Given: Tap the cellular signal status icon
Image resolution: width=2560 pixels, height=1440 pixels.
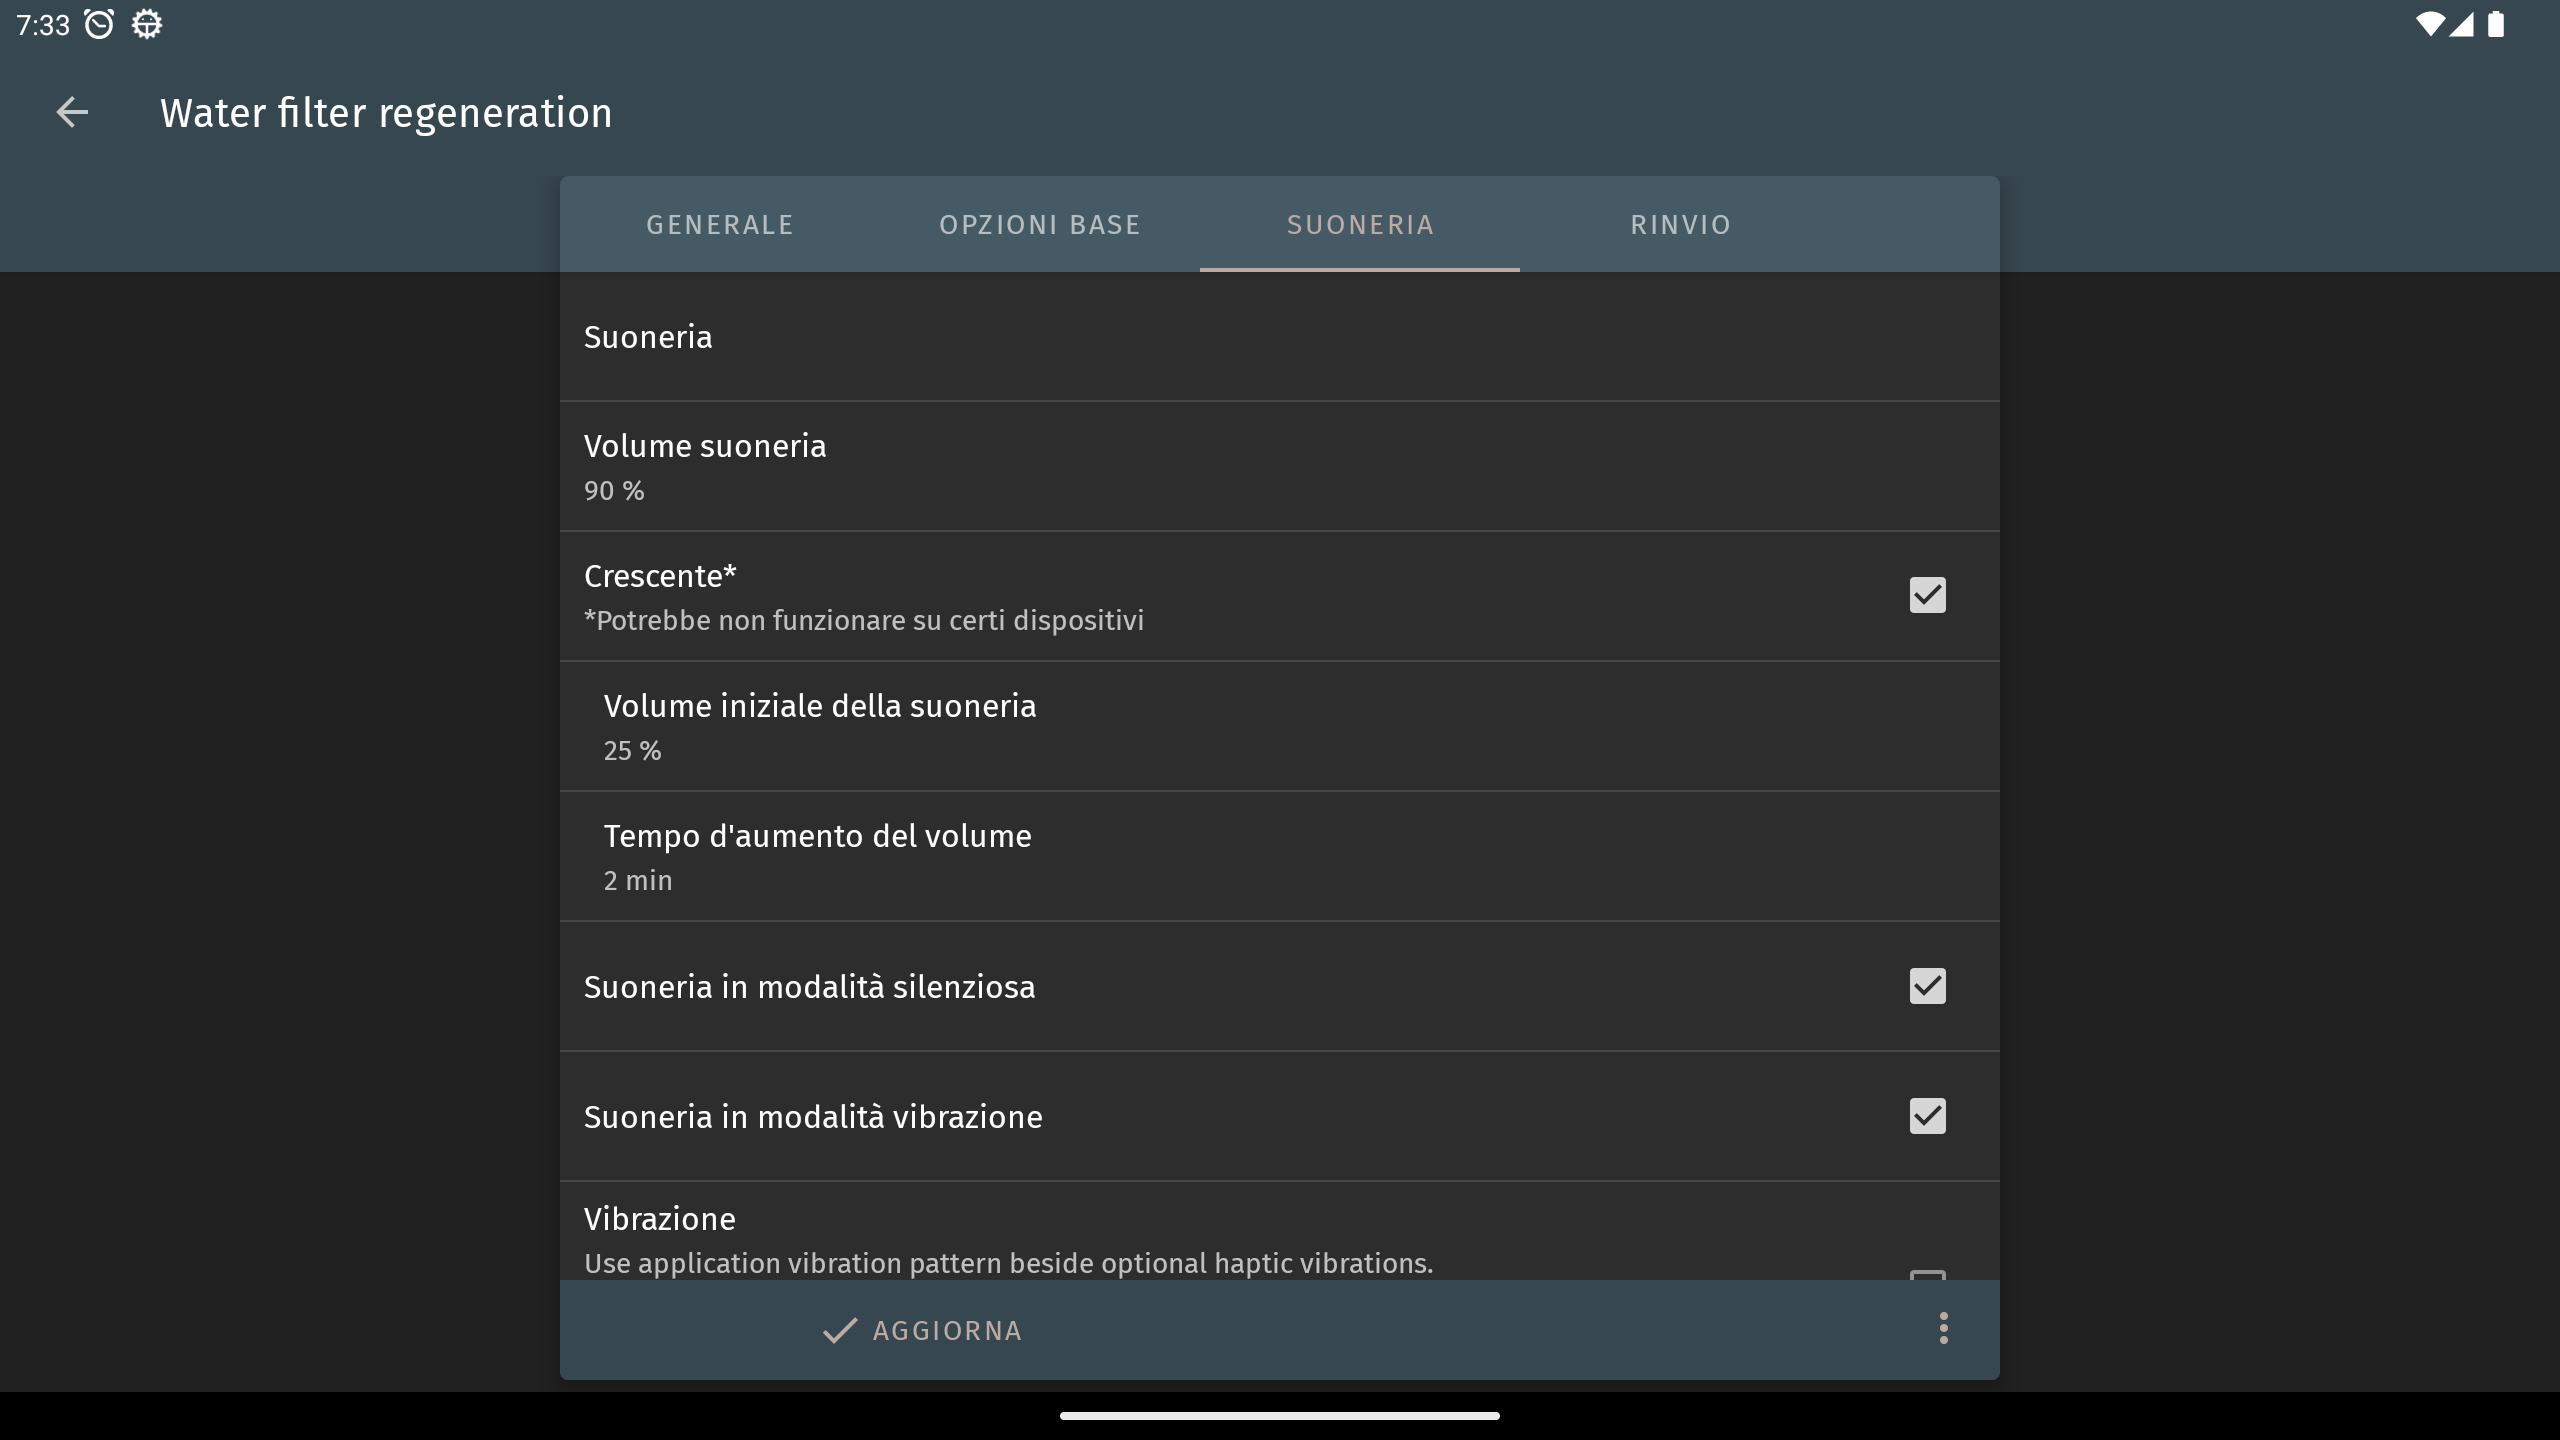Looking at the screenshot, I should pos(2462,24).
